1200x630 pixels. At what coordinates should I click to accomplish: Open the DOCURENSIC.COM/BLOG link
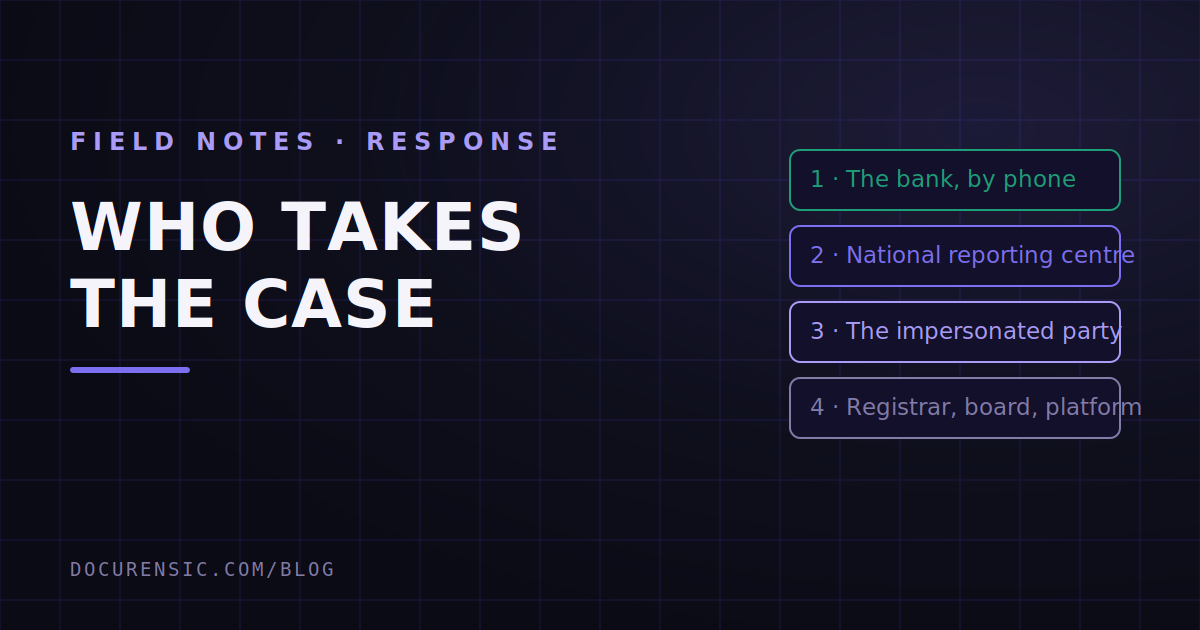[202, 569]
